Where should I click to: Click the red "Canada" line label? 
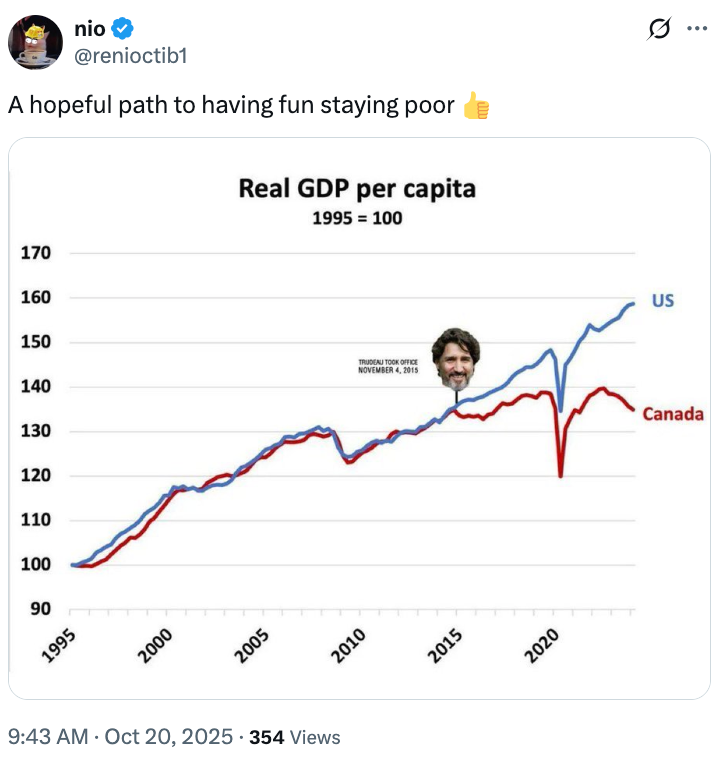click(x=672, y=414)
